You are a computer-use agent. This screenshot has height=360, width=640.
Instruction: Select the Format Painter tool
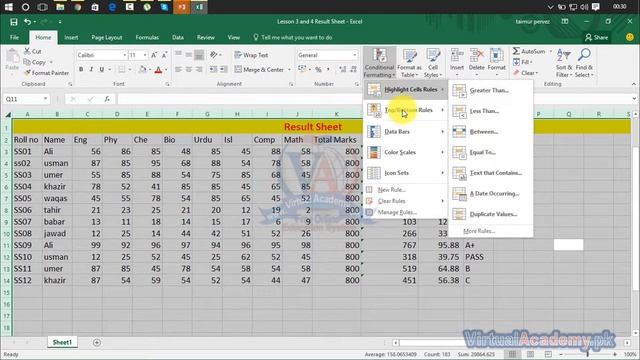(x=46, y=73)
